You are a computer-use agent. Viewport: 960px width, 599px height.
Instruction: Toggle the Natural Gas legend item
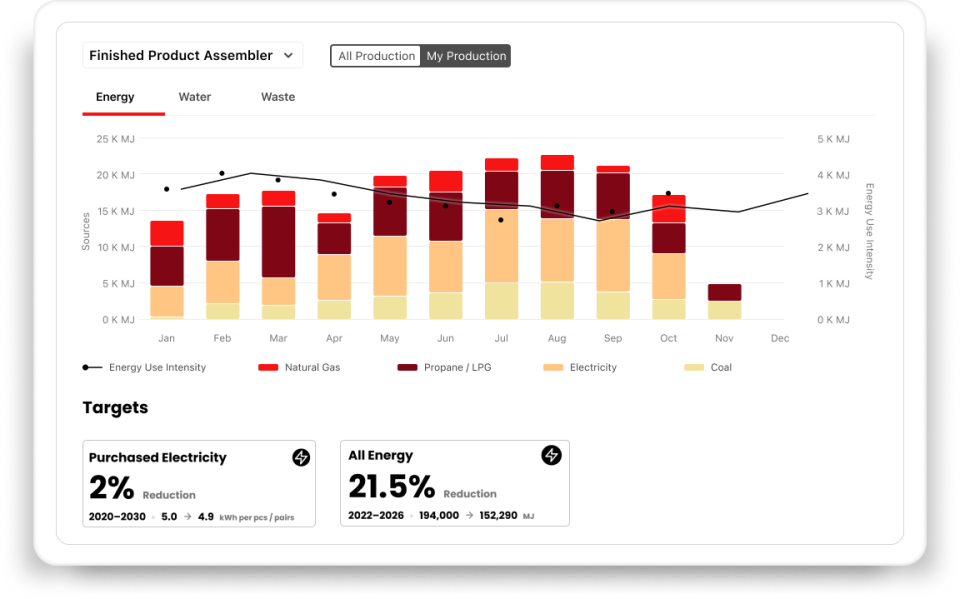click(299, 367)
